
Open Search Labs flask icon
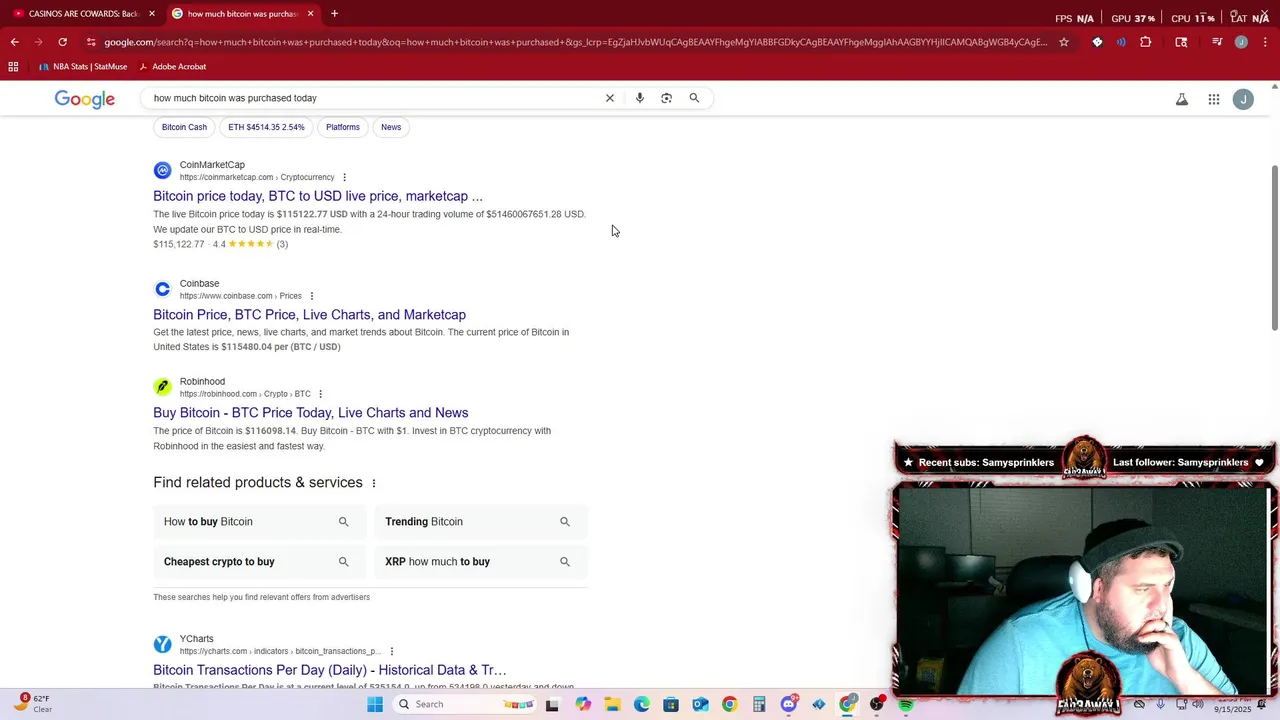pyautogui.click(x=1182, y=99)
